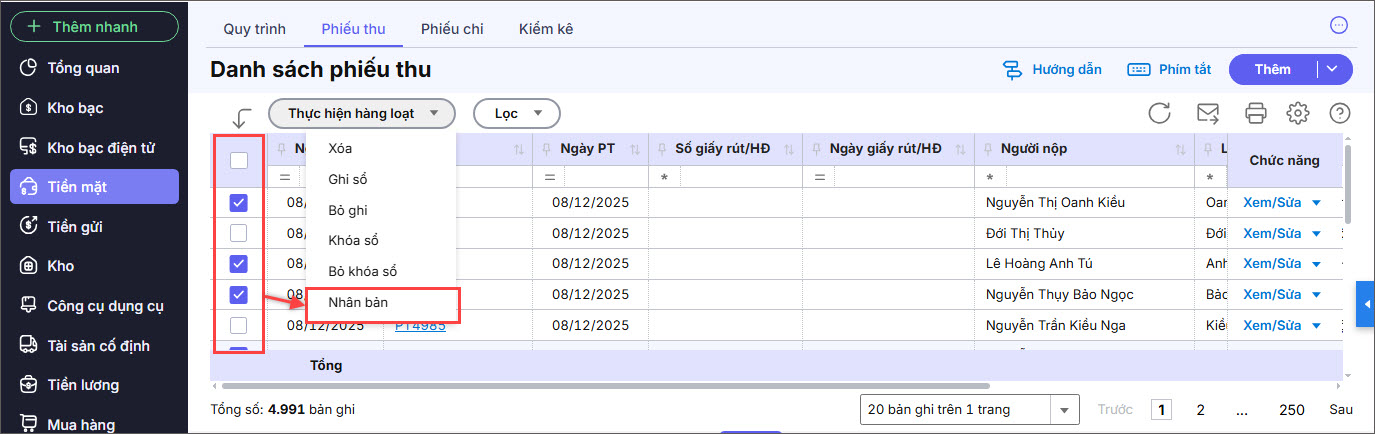
Task: Open the more options ellipsis icon
Action: pos(1338,25)
